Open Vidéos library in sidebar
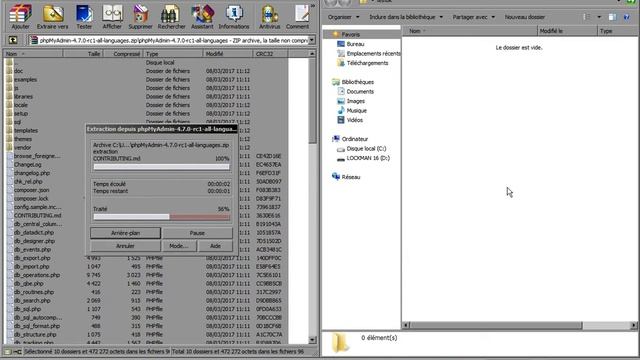Screen dimensions: 640x360 [x=354, y=120]
